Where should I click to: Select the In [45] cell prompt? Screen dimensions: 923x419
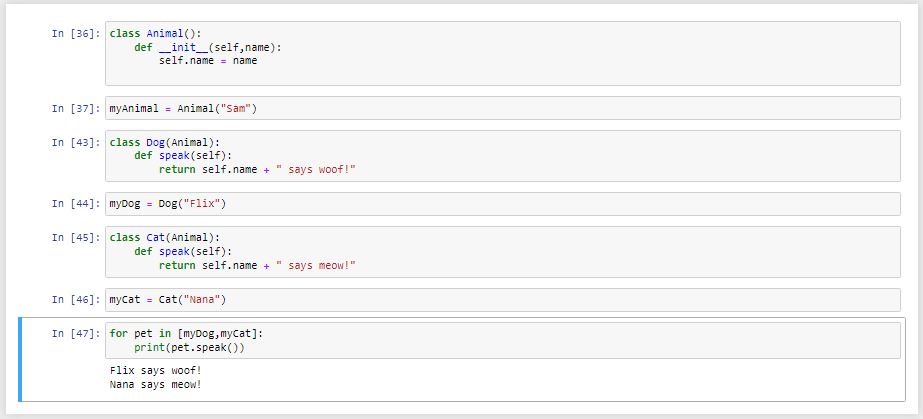click(x=75, y=238)
